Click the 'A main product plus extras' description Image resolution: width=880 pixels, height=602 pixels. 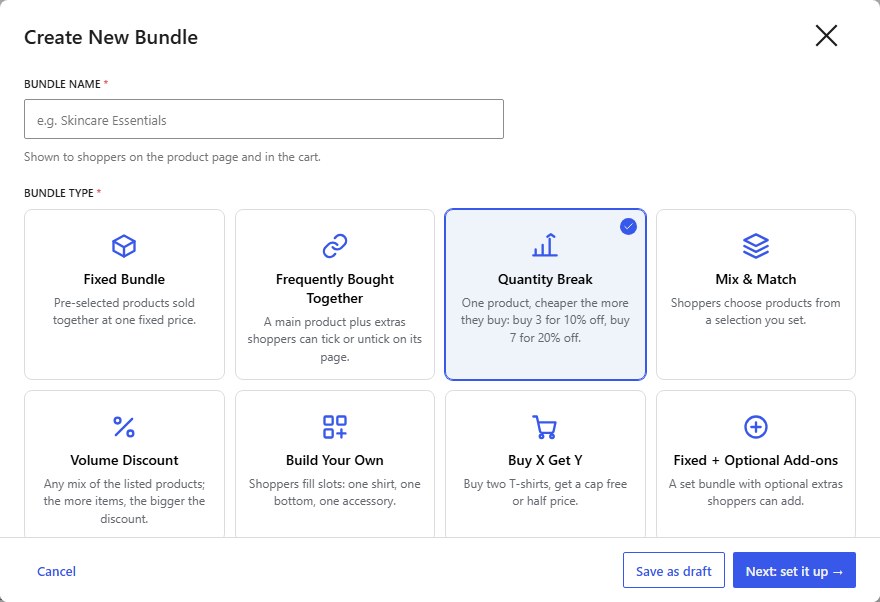pyautogui.click(x=334, y=339)
